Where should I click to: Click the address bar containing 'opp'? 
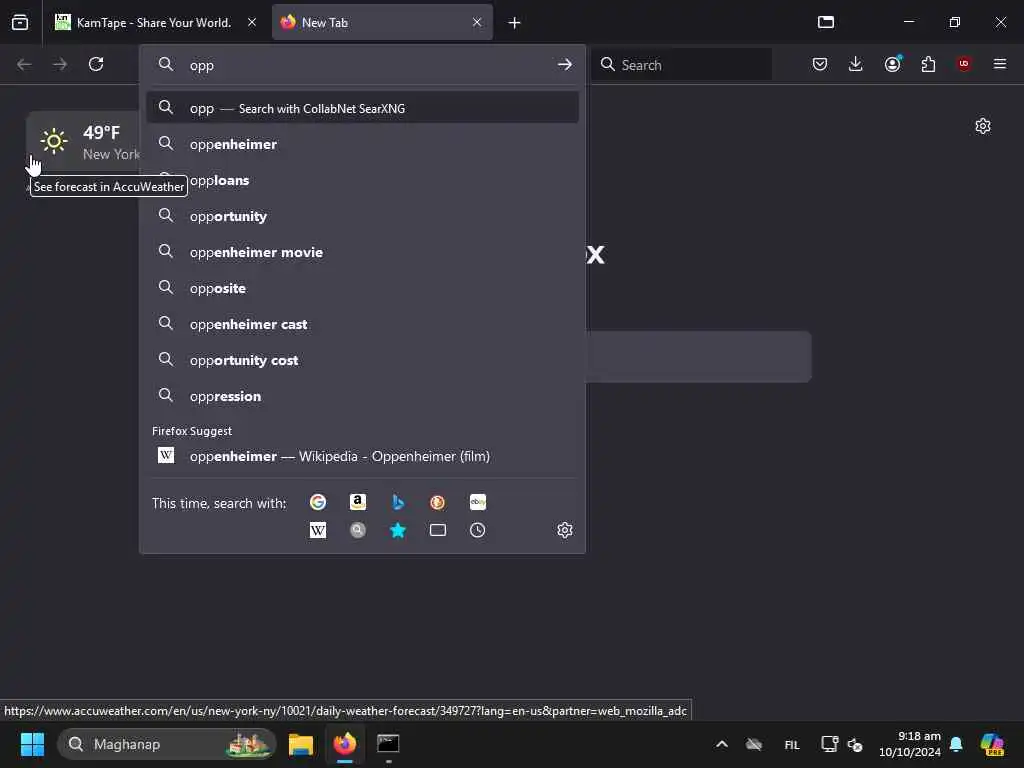click(362, 65)
